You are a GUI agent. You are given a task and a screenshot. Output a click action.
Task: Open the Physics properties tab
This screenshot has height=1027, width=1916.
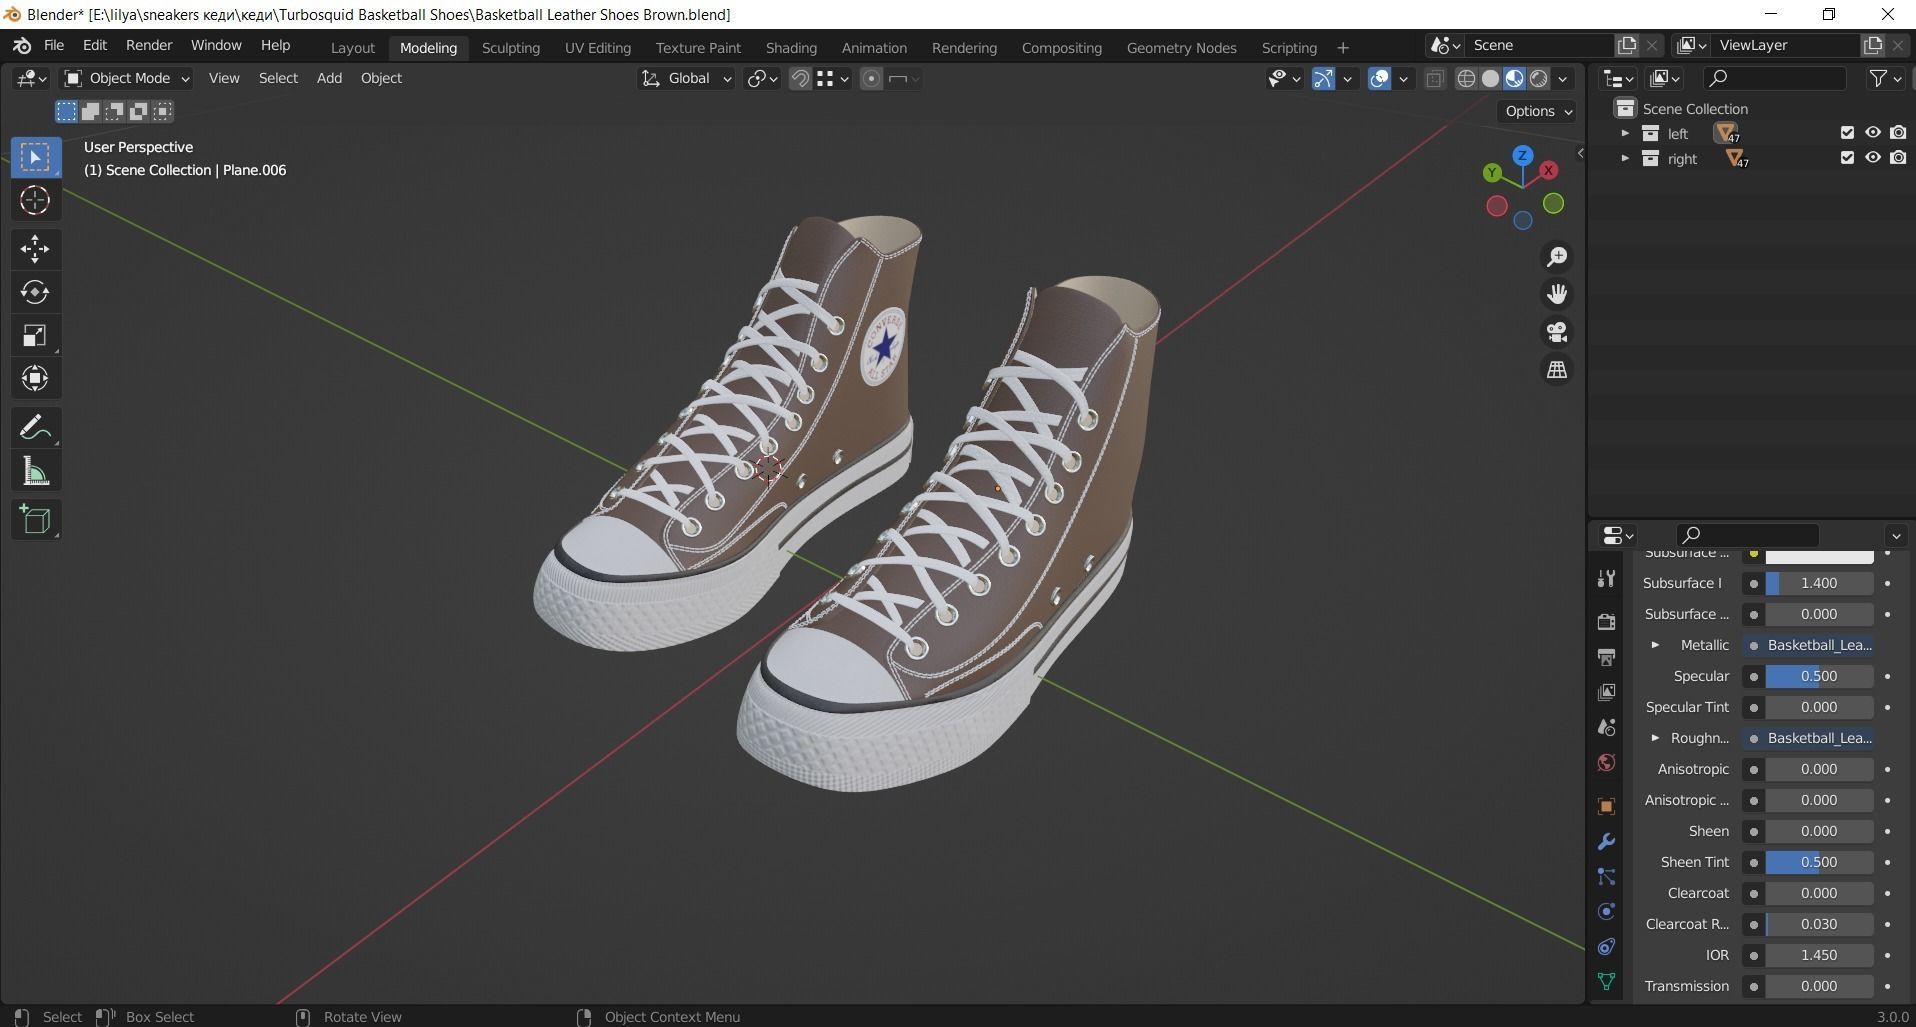pyautogui.click(x=1606, y=912)
